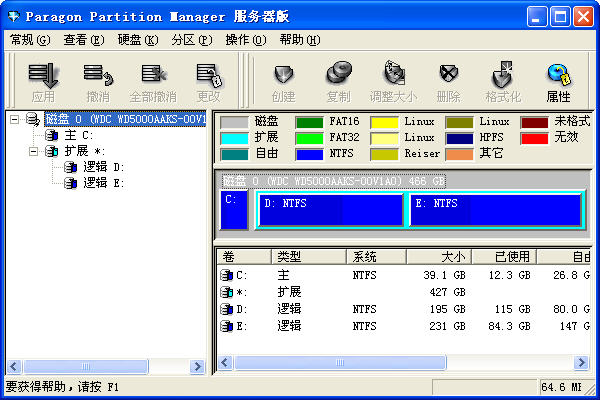
Task: Sort by the 已使用 column header
Action: point(504,256)
